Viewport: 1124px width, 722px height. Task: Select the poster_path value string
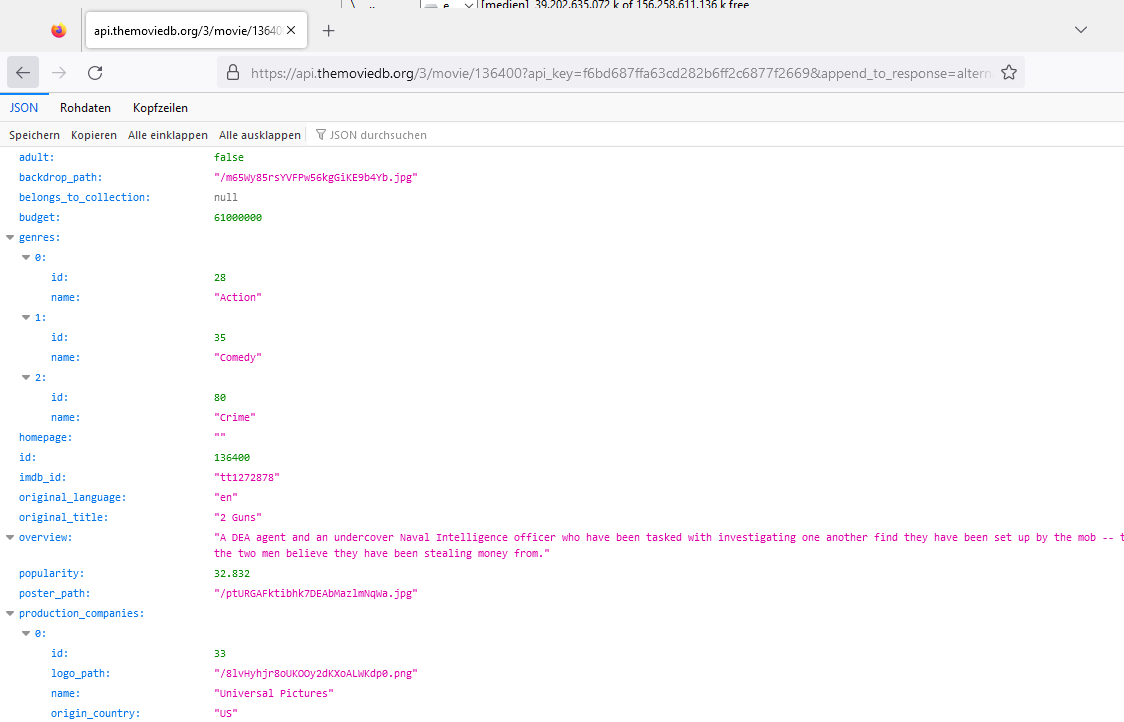(x=315, y=594)
